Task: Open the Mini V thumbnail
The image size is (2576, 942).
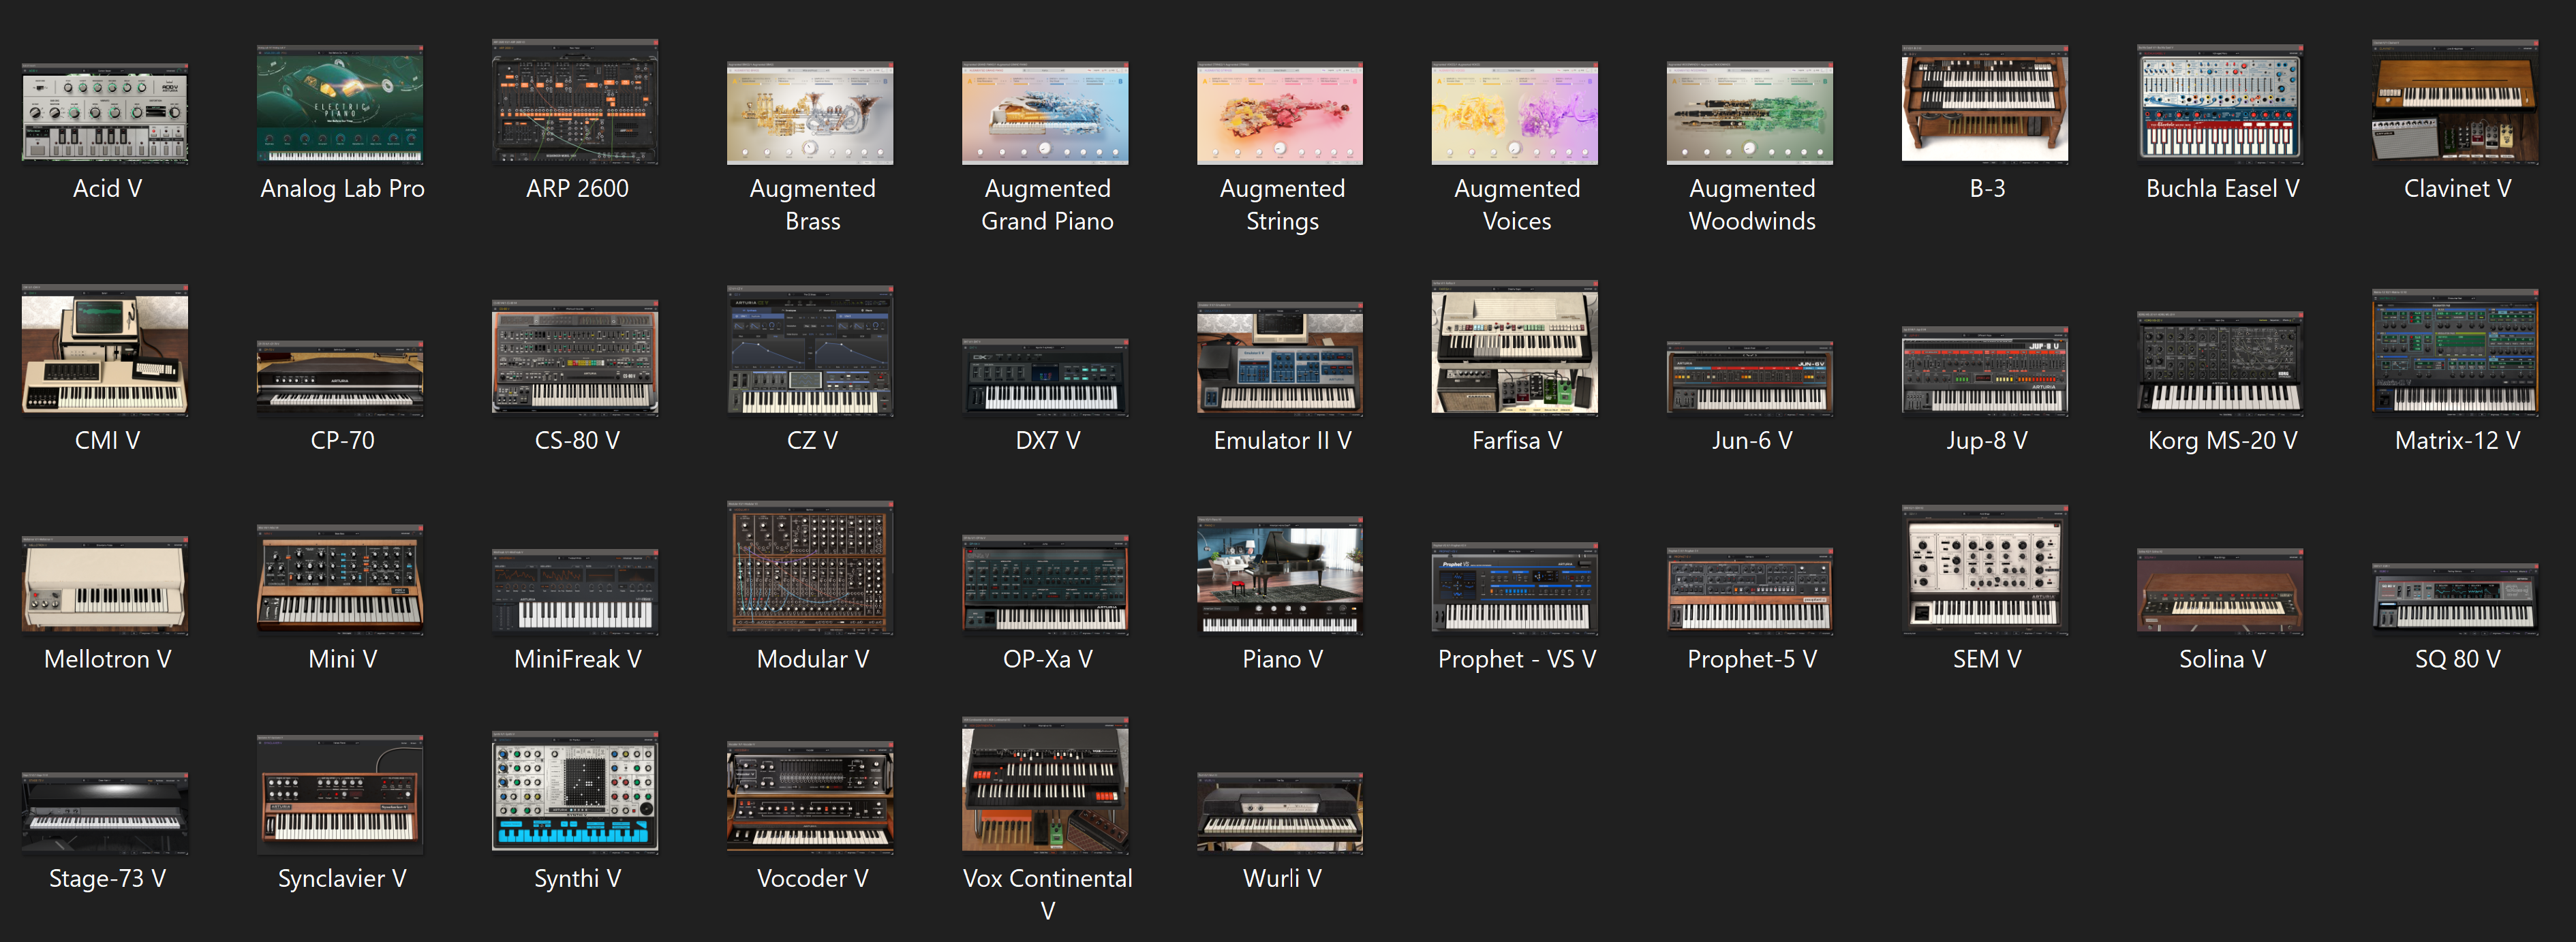Action: [340, 580]
